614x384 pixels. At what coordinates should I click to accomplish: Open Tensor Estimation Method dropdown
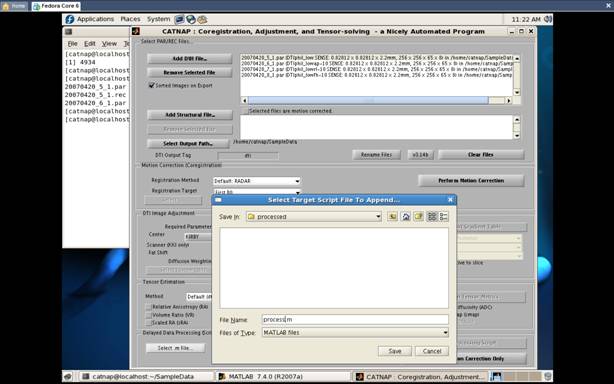tap(199, 297)
